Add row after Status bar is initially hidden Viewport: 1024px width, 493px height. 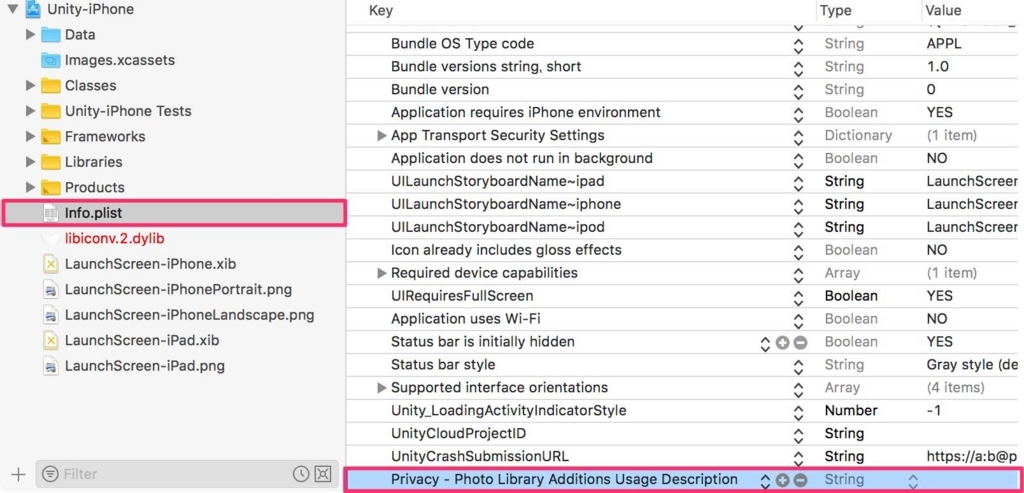pos(782,342)
